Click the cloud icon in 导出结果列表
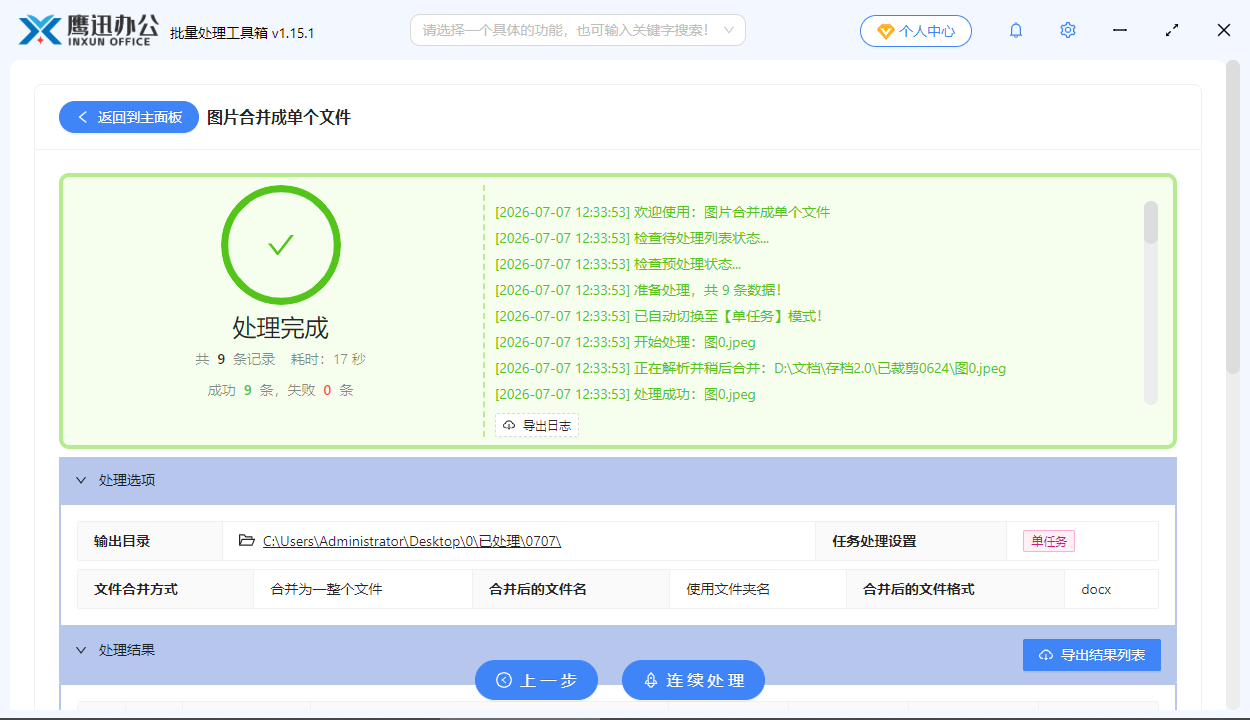The image size is (1250, 720). pyautogui.click(x=1046, y=655)
